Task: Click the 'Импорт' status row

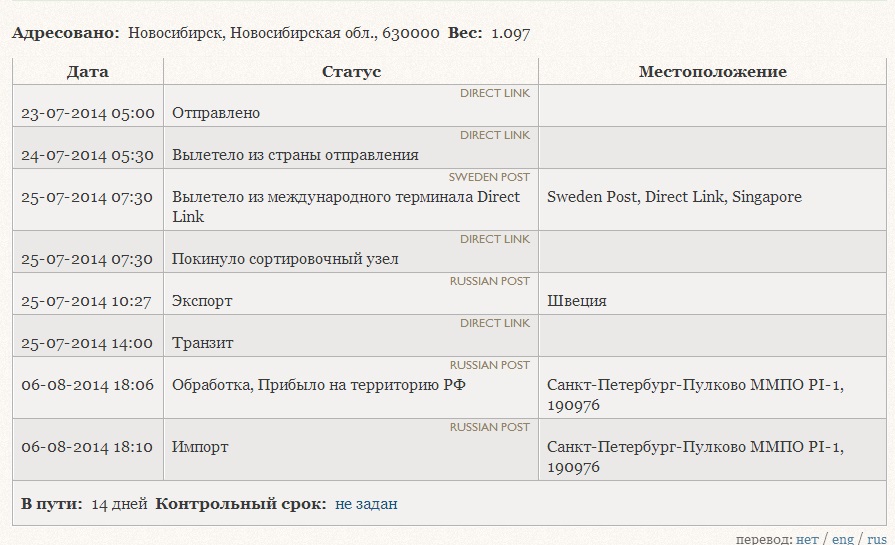Action: point(200,447)
